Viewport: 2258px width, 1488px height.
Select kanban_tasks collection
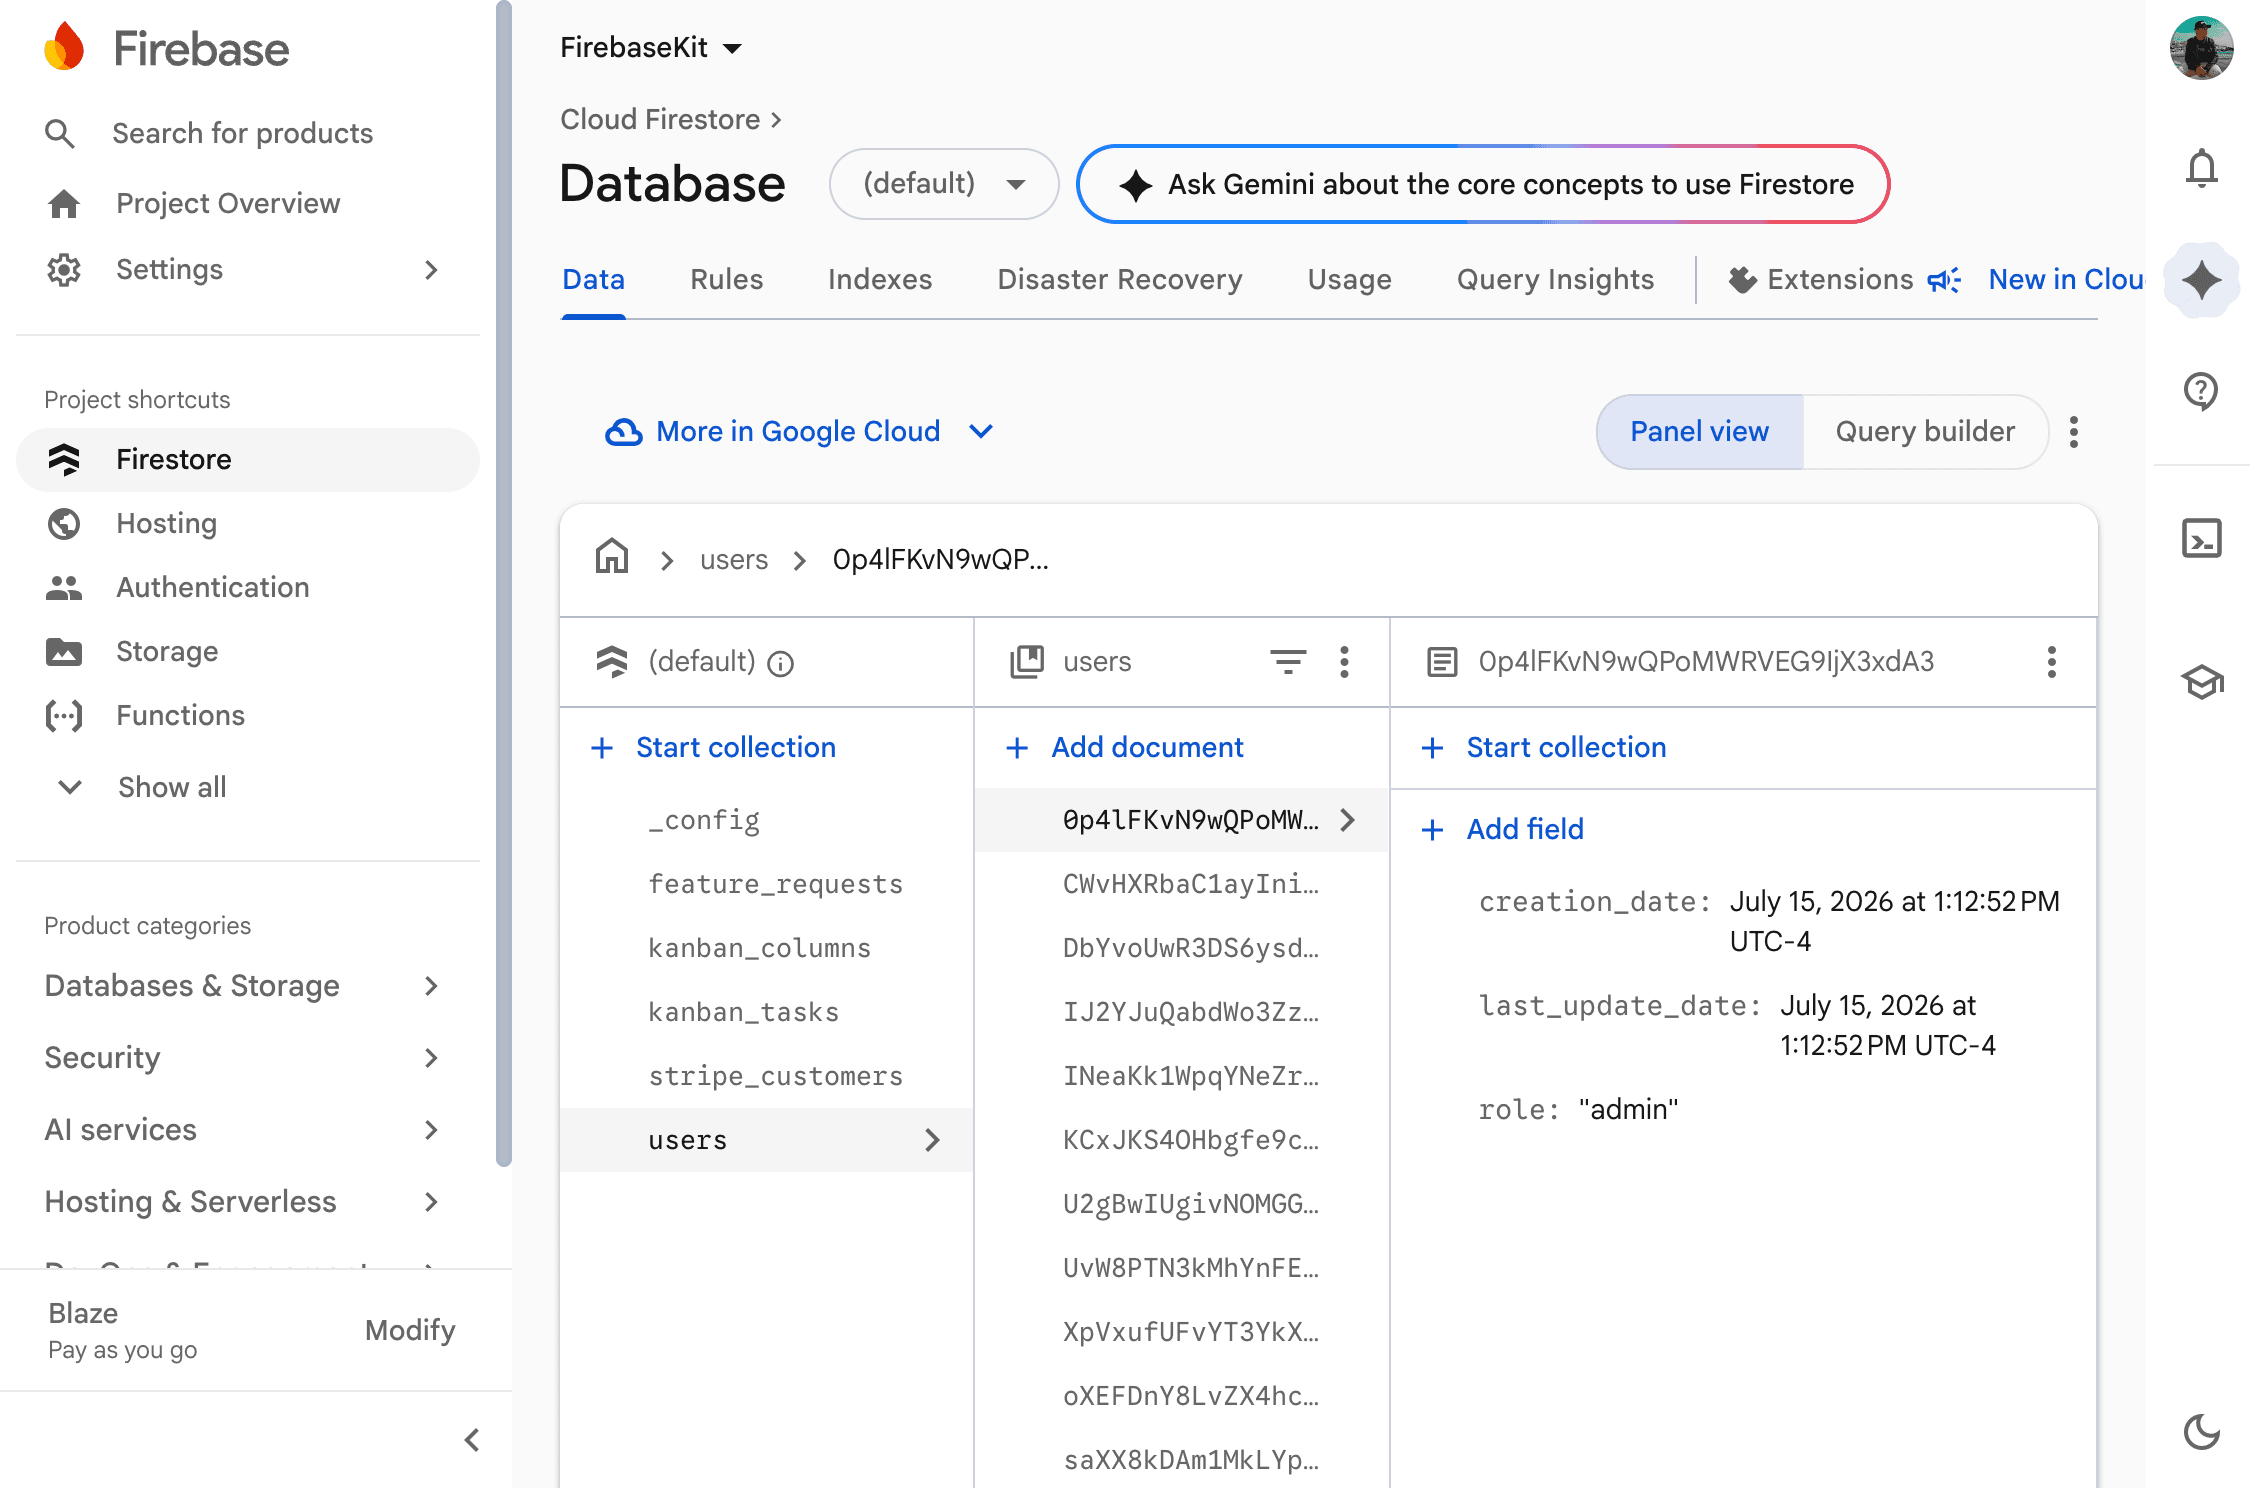point(743,1012)
